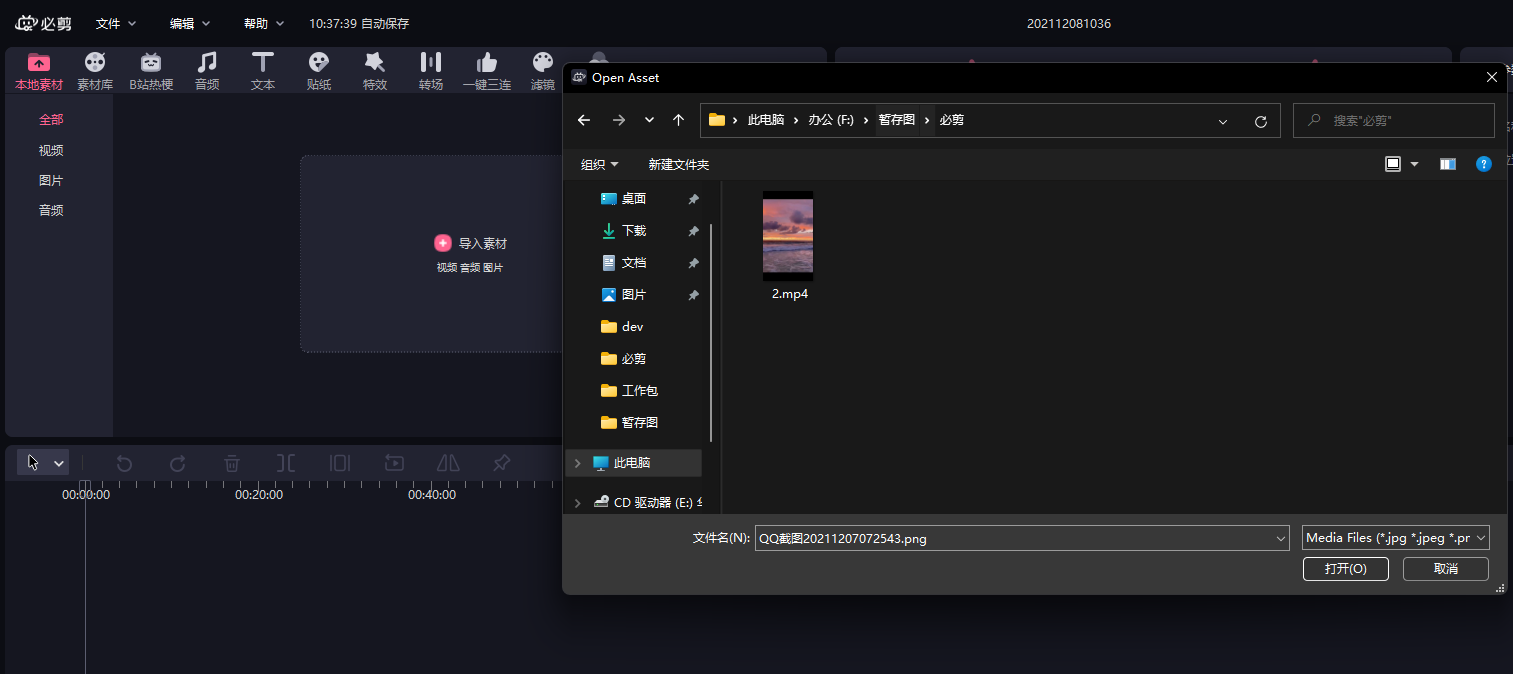Select the 2.mp4 video thumbnail
This screenshot has width=1513, height=674.
click(788, 236)
